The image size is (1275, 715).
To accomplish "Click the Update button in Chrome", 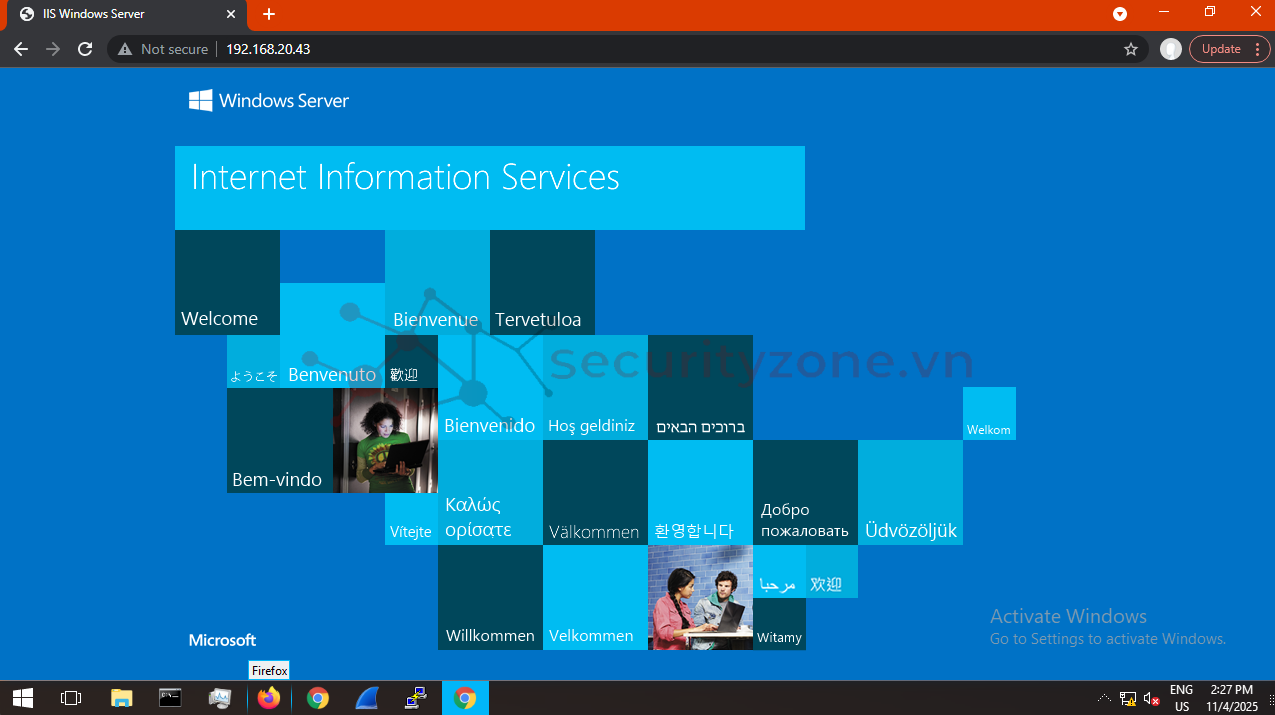I will [1221, 48].
